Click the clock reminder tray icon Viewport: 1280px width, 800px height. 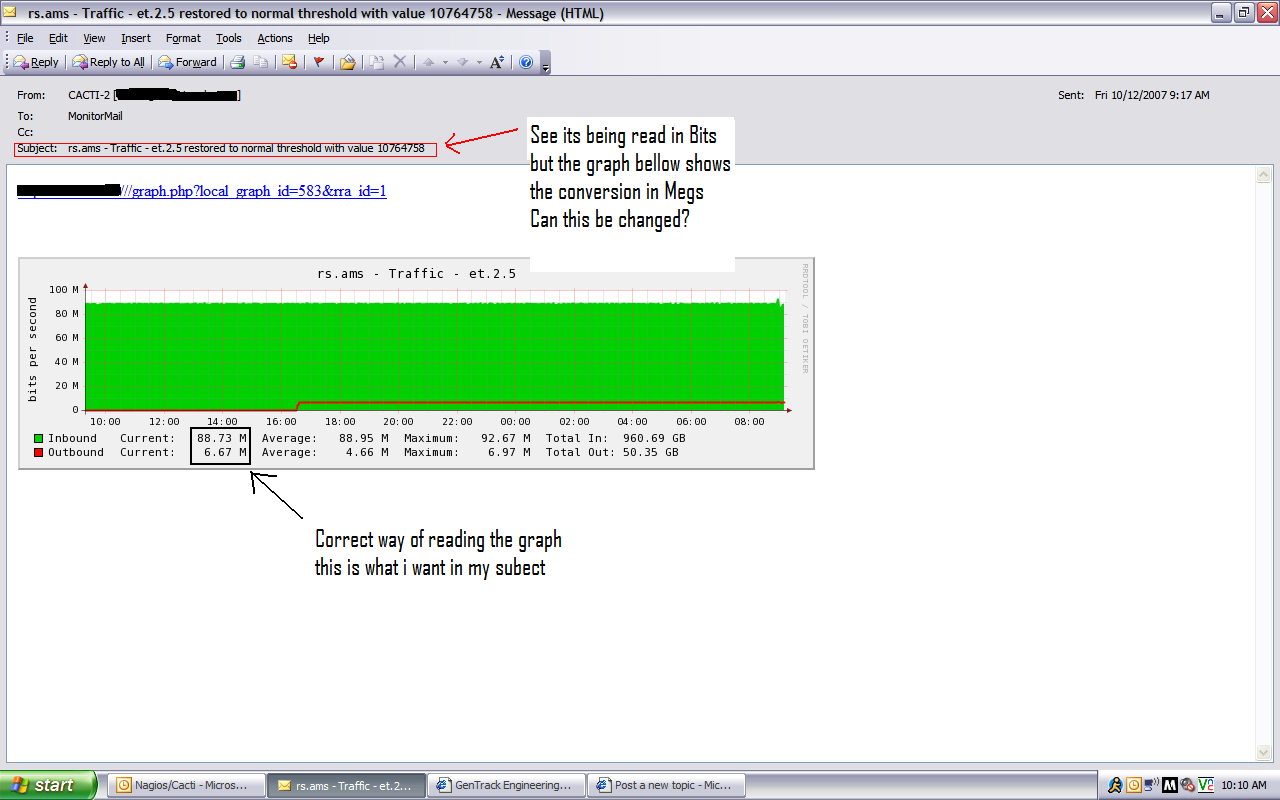tap(1134, 785)
